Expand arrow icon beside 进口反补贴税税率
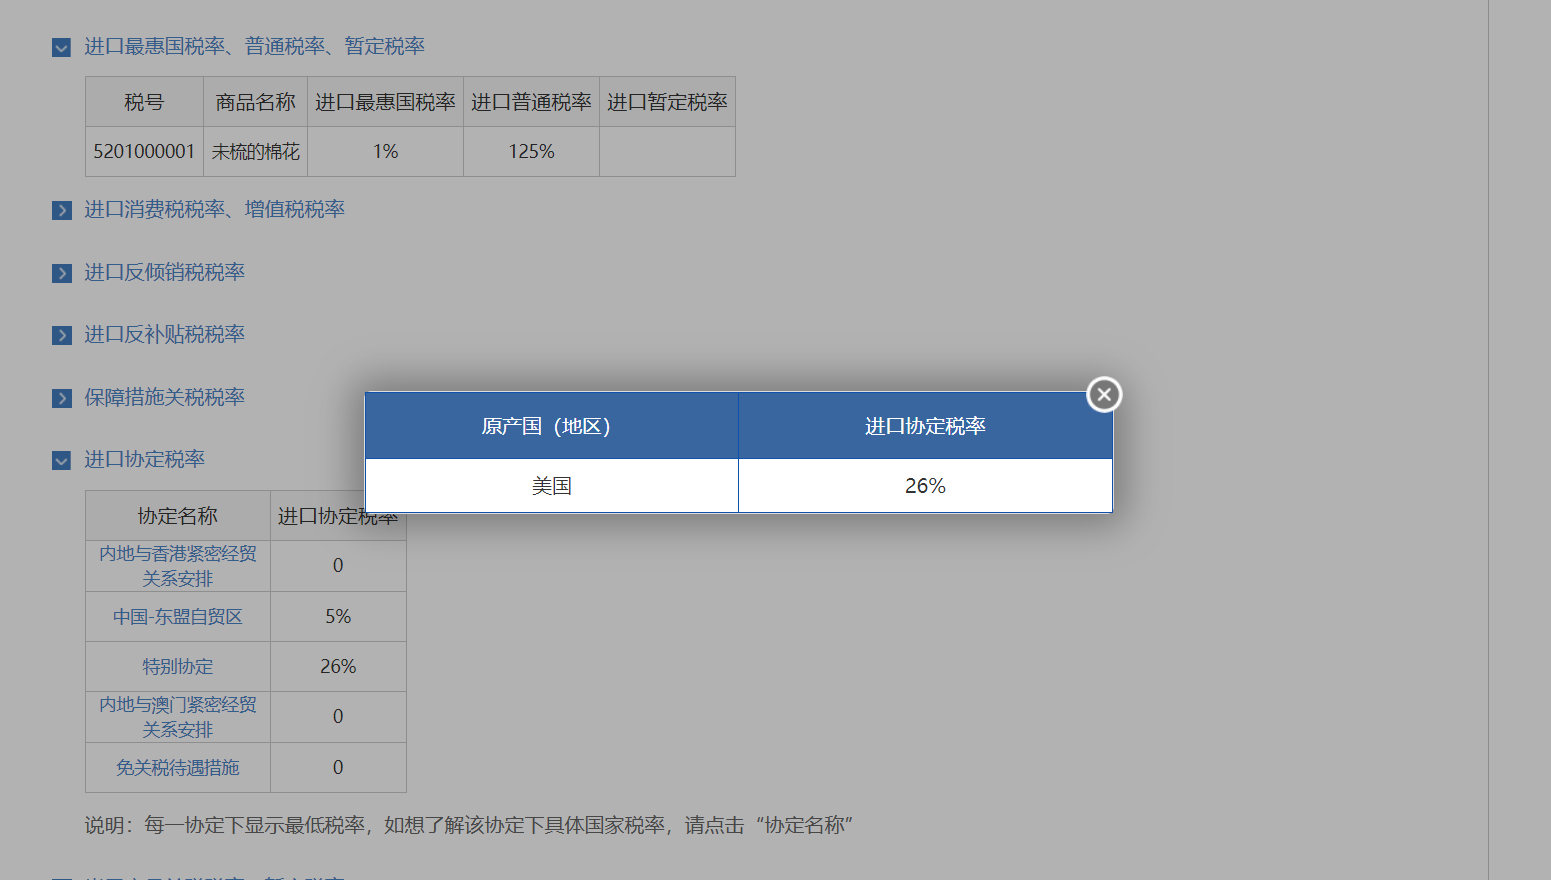Viewport: 1551px width, 880px height. point(61,335)
